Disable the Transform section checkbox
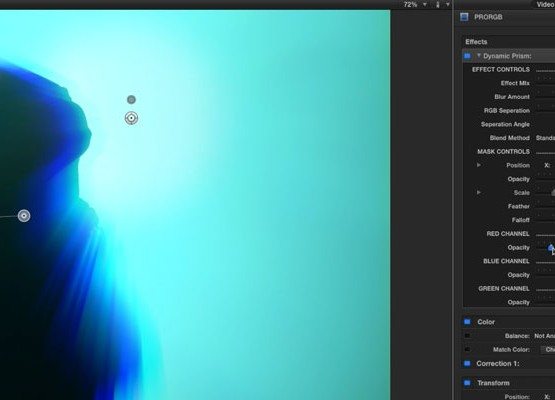The width and height of the screenshot is (555, 400). 467,383
